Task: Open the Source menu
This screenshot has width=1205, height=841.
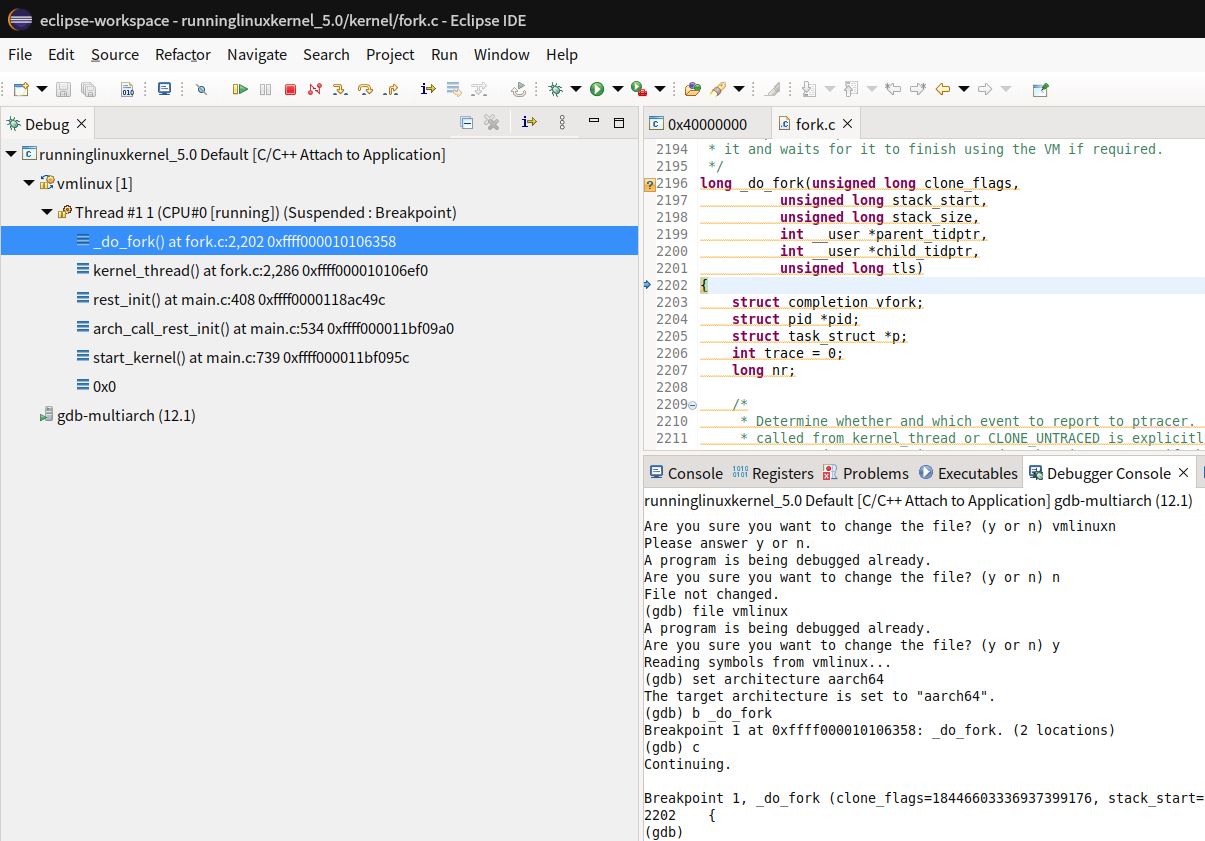Action: (x=115, y=54)
